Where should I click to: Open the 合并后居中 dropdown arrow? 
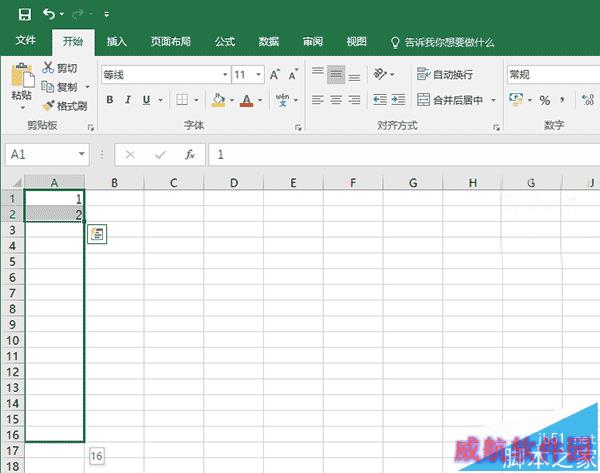494,100
